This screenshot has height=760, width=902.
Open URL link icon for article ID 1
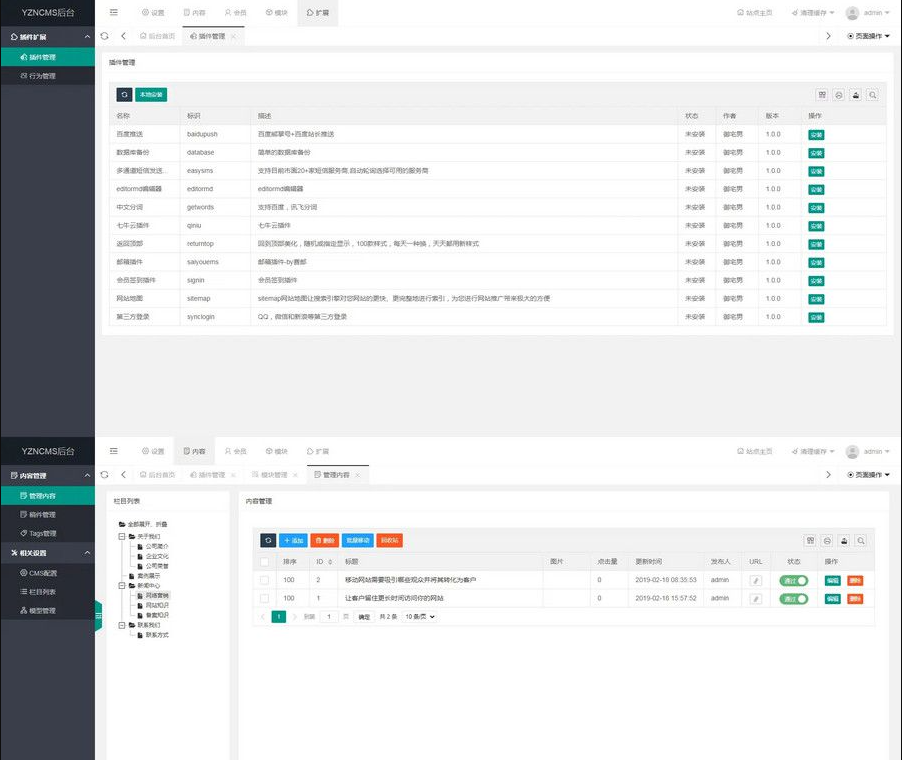click(756, 599)
